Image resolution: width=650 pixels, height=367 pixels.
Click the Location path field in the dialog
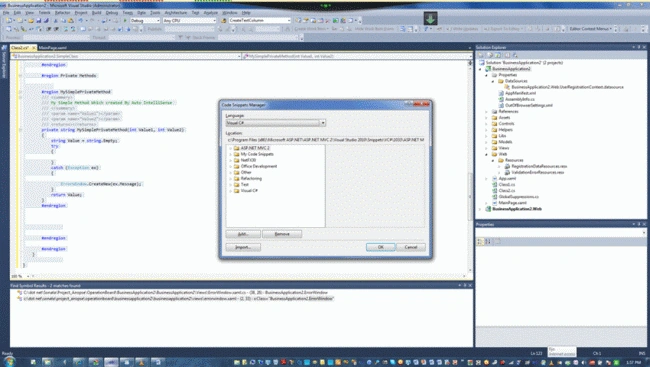[x=325, y=140]
